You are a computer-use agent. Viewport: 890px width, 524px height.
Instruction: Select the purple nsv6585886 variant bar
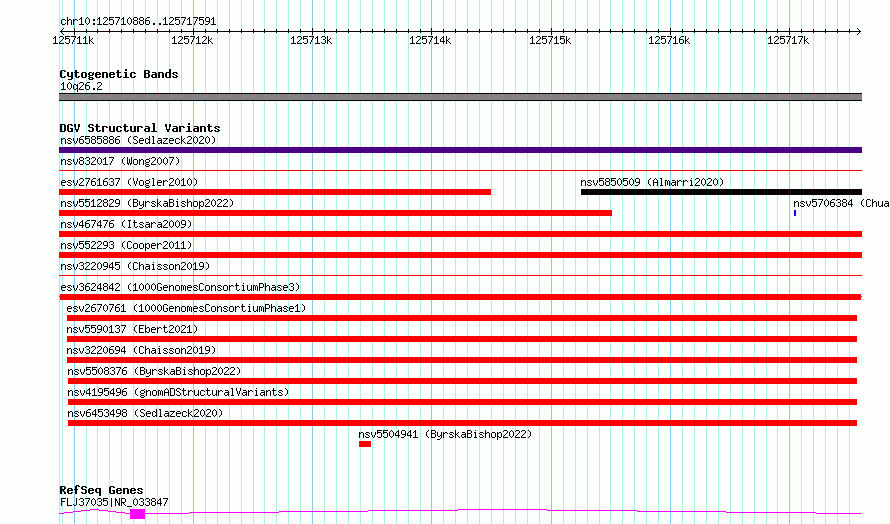[460, 150]
